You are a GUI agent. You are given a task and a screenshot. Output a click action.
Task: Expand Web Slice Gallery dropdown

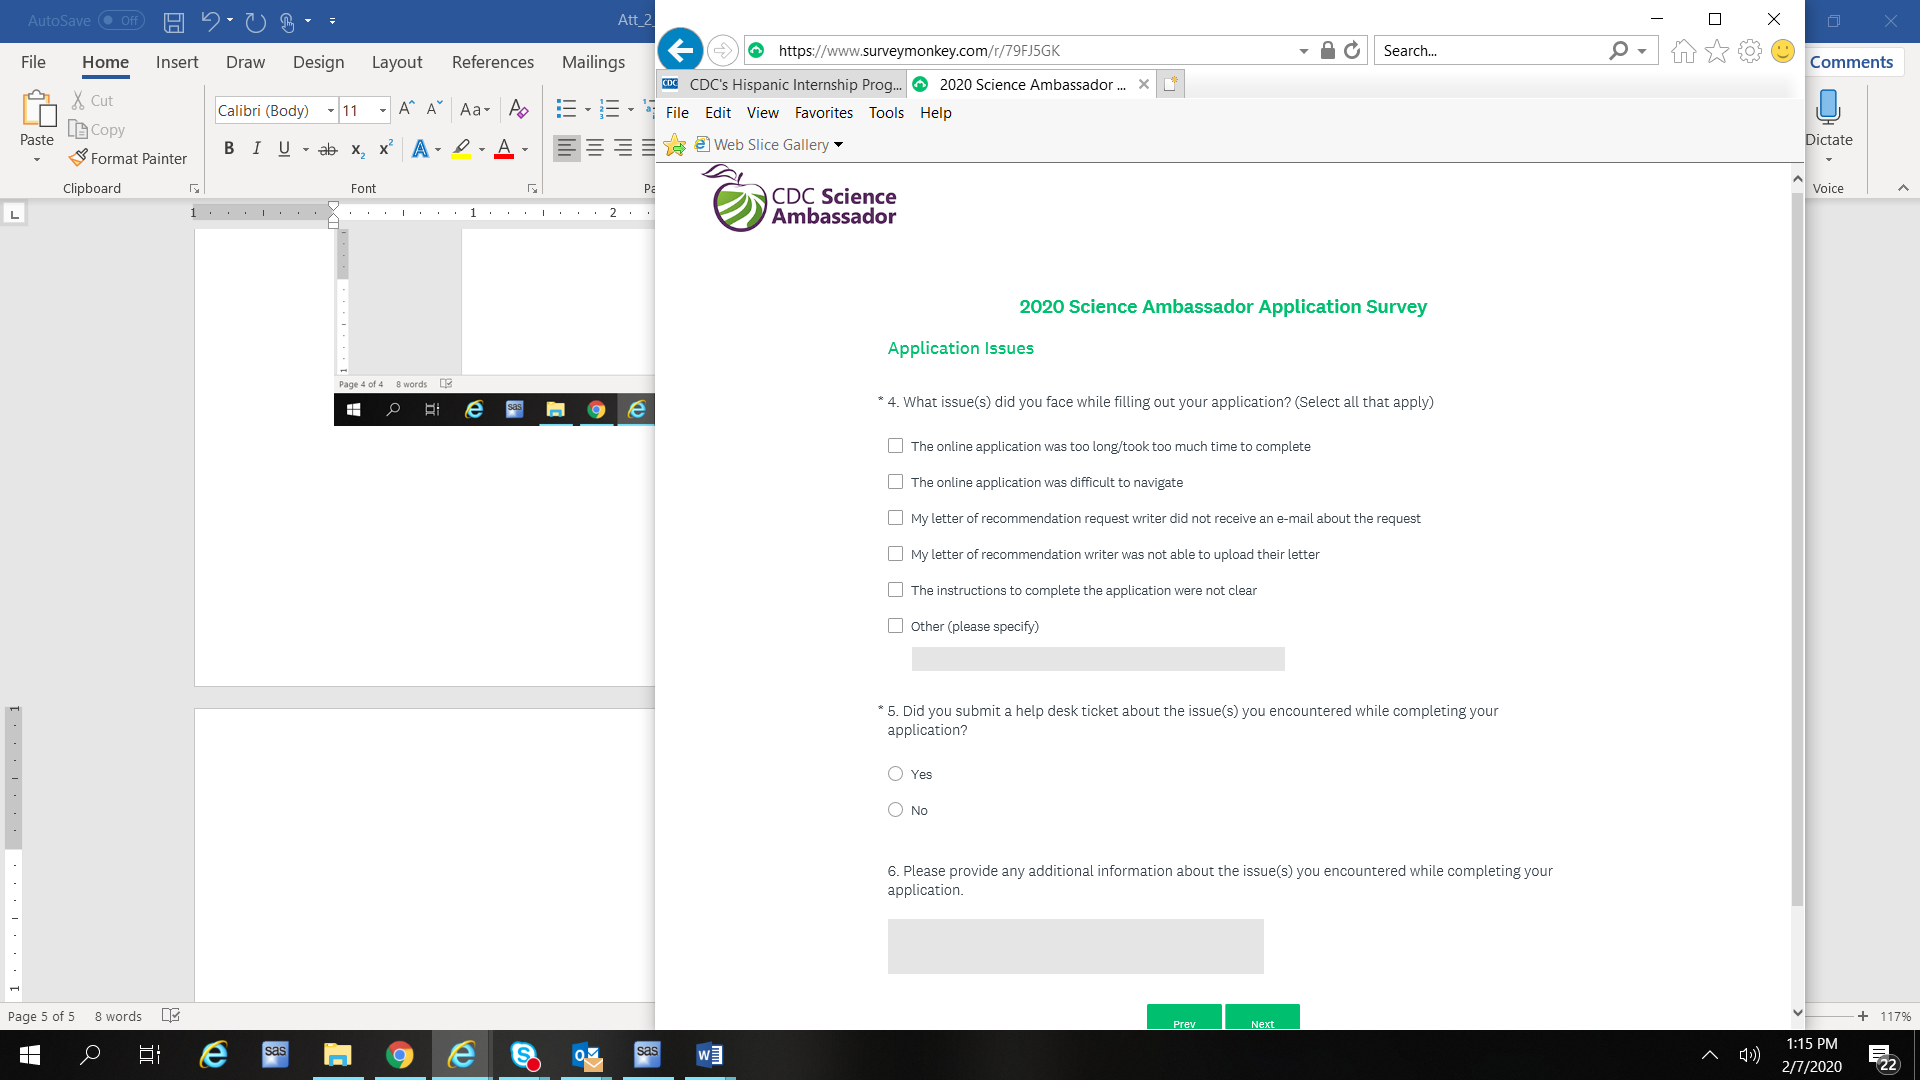(x=839, y=145)
